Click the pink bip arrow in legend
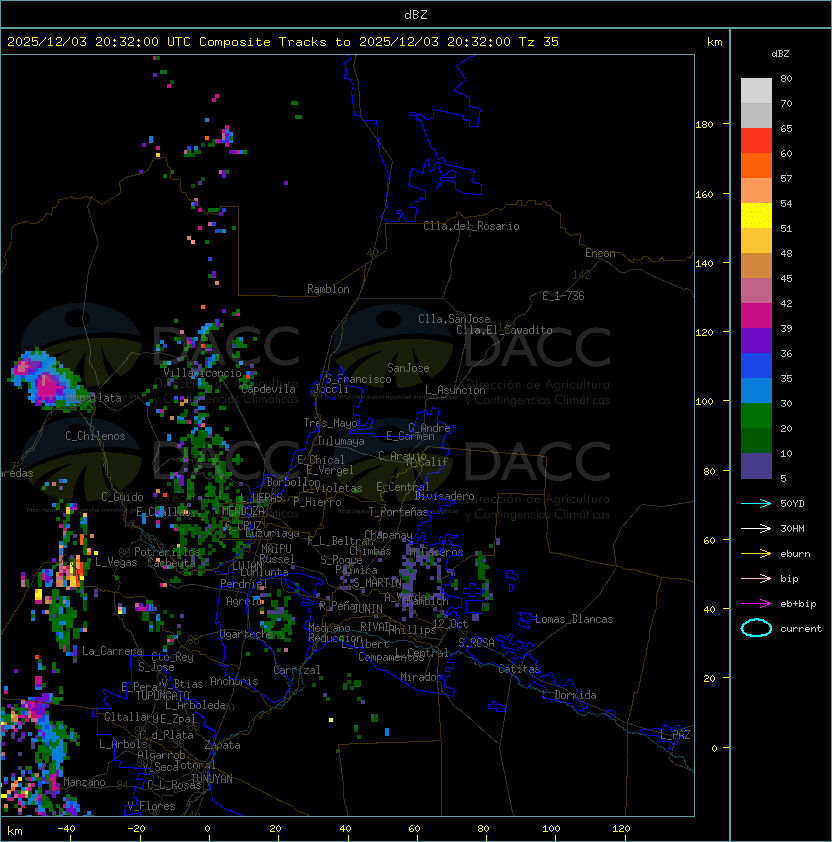Screen dimensions: 832x842 tap(756, 578)
